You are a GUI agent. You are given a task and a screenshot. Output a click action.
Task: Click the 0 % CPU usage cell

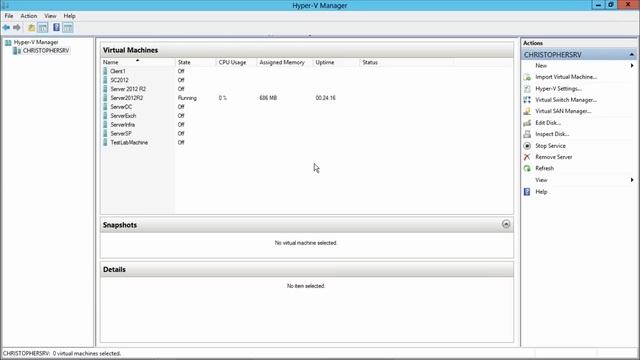pyautogui.click(x=222, y=98)
